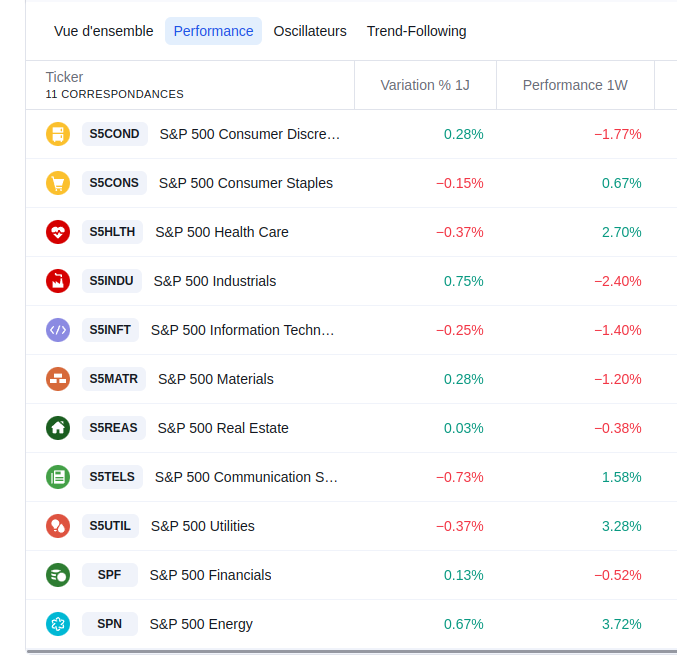The image size is (677, 669).
Task: Click the Consumer Discretionary sector icon
Action: tap(58, 134)
